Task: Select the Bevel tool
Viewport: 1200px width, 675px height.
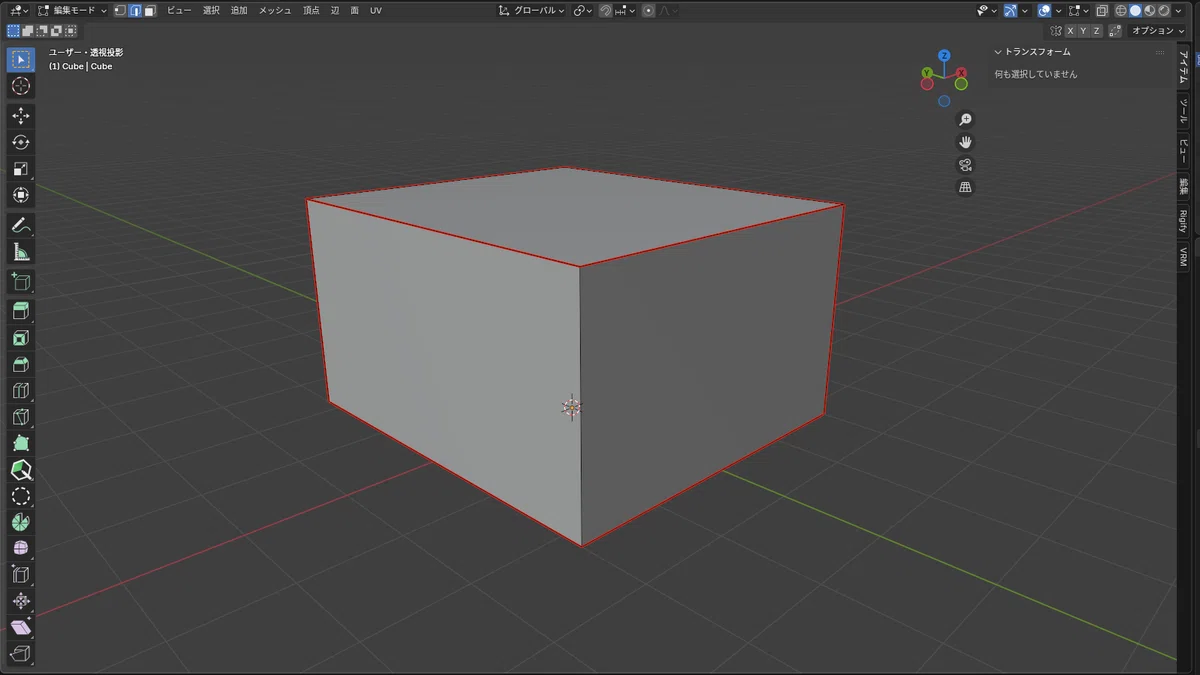Action: click(21, 364)
